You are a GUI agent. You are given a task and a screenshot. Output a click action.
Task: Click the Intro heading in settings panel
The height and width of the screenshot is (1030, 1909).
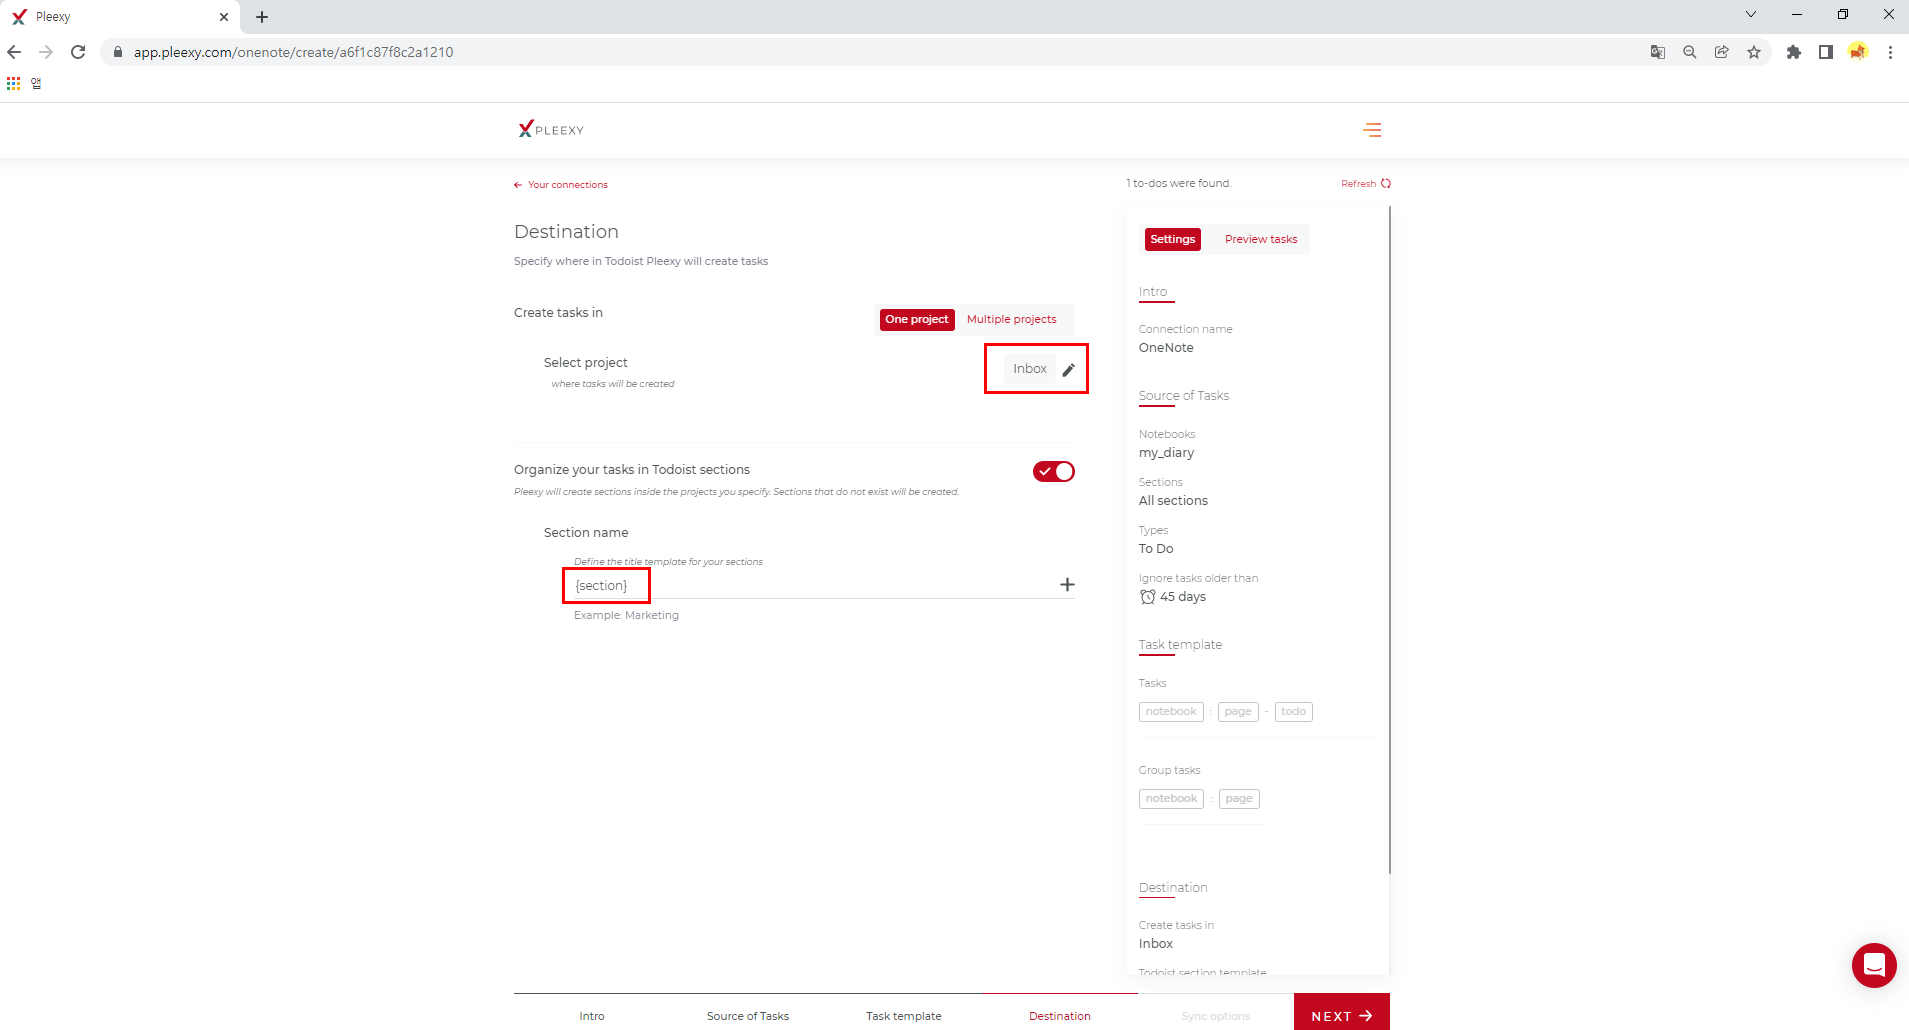[1153, 292]
